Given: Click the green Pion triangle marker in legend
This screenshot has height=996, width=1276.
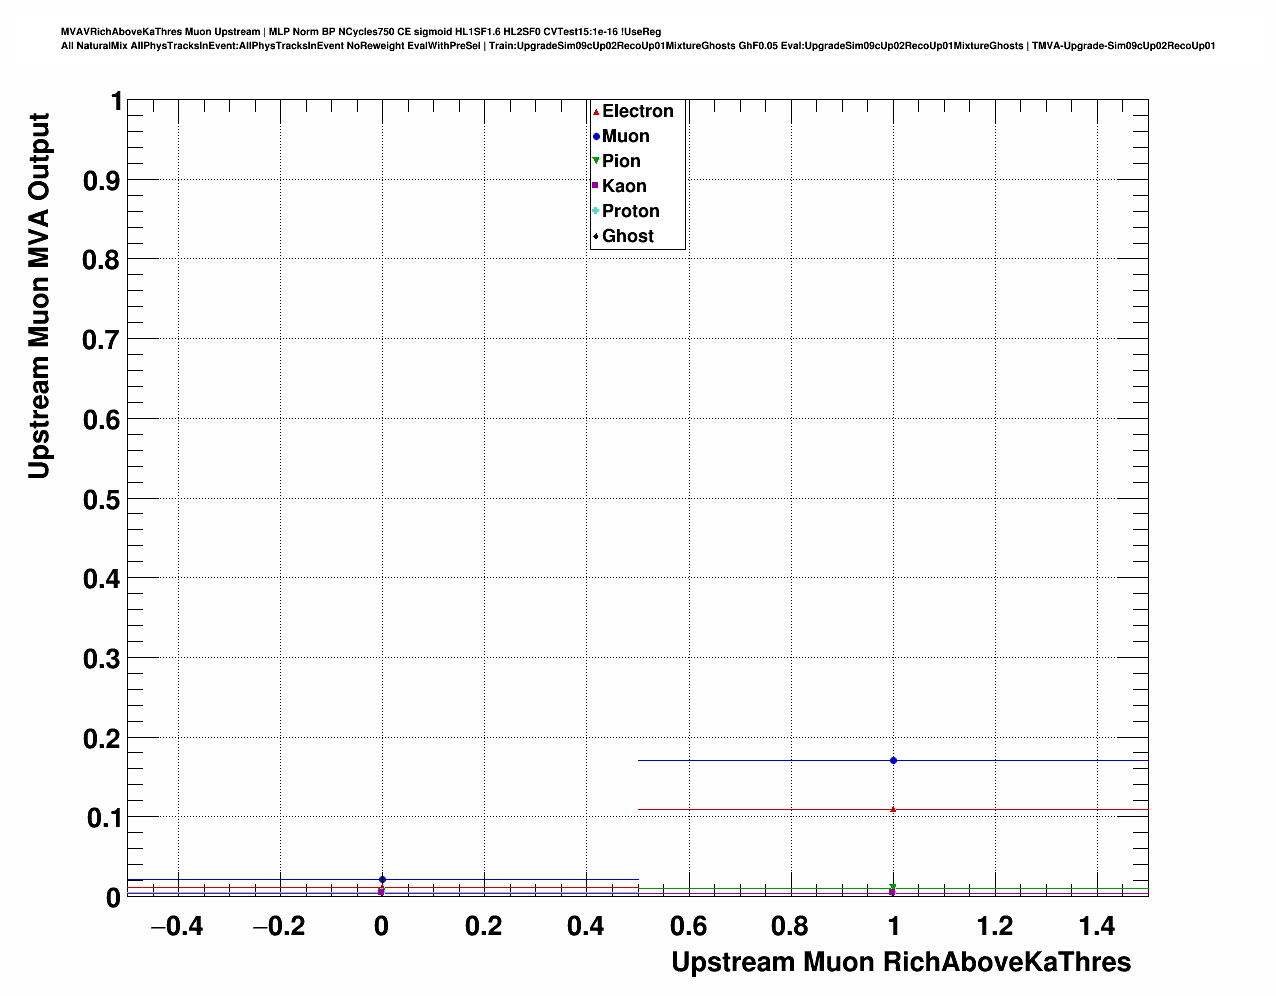Looking at the screenshot, I should [x=596, y=161].
